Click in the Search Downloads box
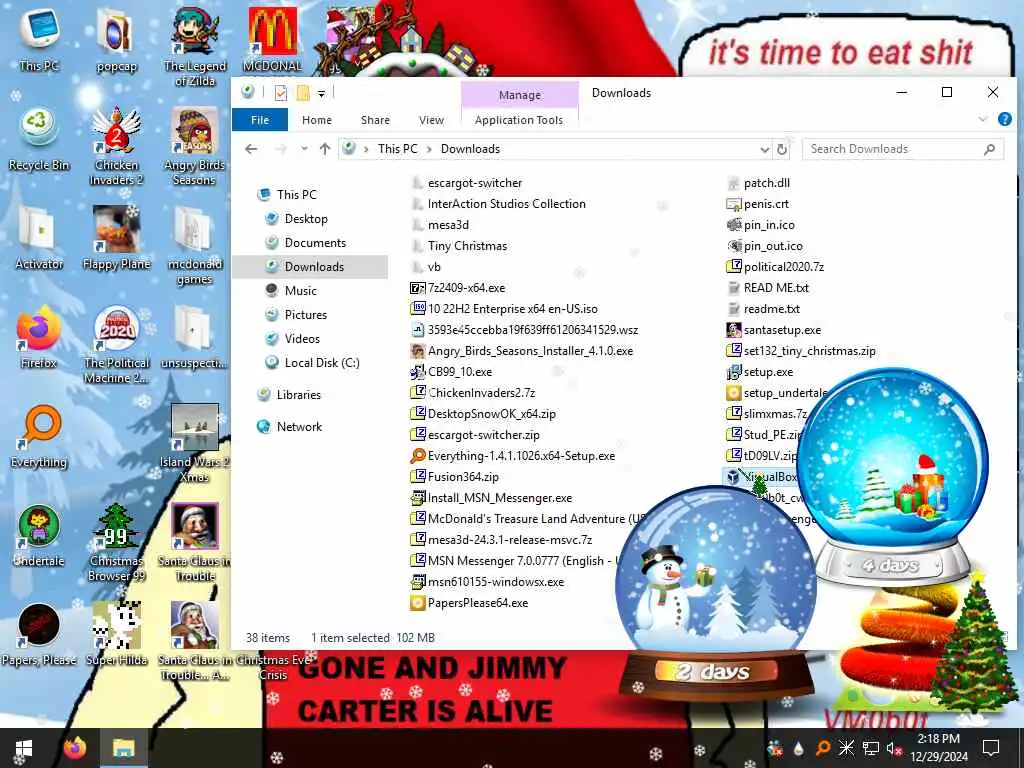The height and width of the screenshot is (768, 1024). pyautogui.click(x=903, y=149)
